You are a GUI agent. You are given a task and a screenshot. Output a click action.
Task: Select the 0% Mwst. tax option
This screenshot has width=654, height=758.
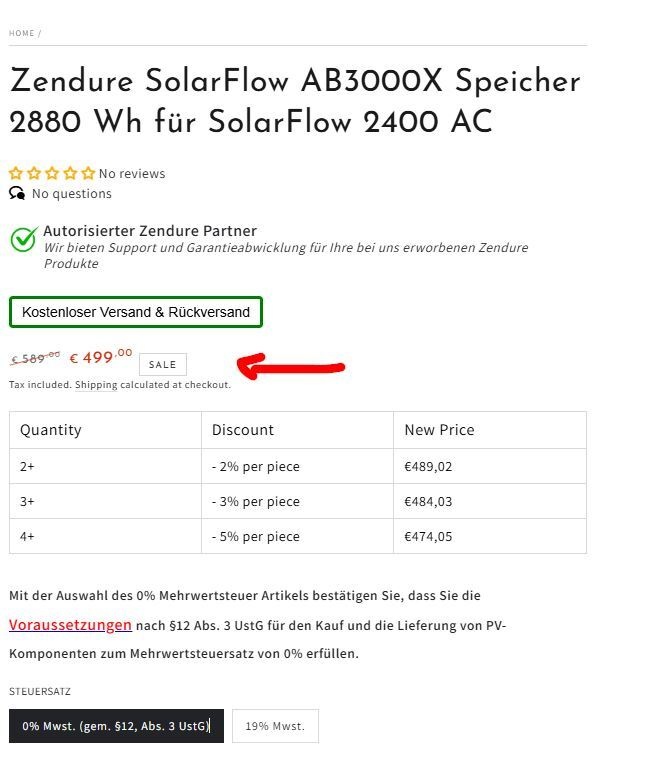(116, 726)
